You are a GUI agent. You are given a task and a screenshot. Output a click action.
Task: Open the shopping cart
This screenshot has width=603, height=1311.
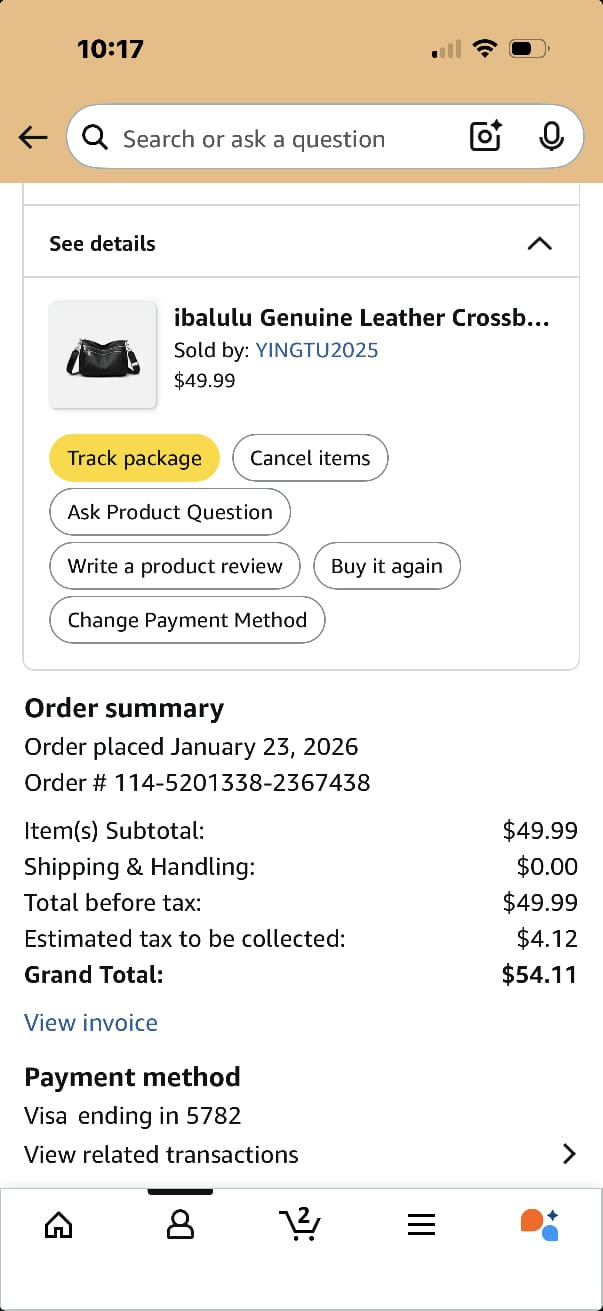pyautogui.click(x=300, y=1223)
